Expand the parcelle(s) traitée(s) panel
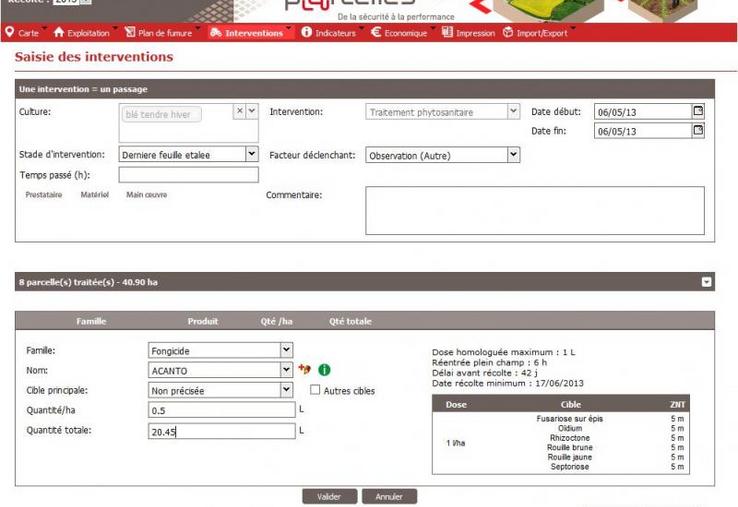The width and height of the screenshot is (738, 507). pos(707,282)
